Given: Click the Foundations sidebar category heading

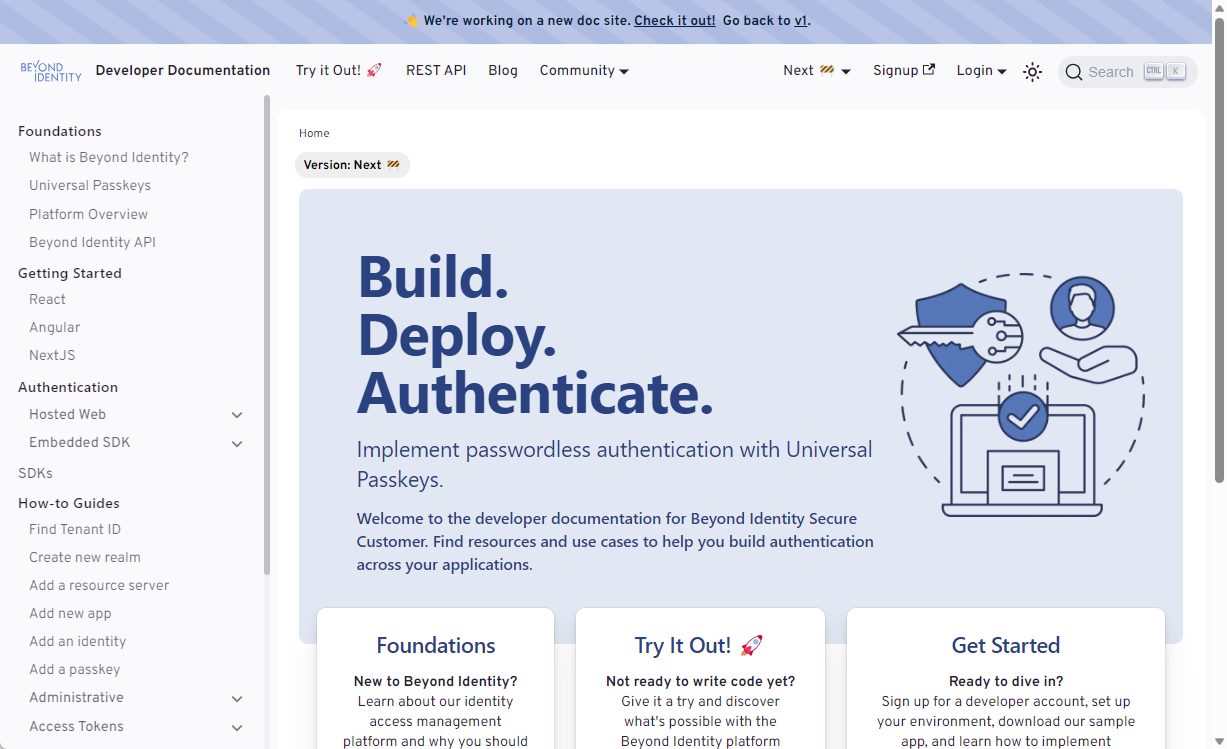Looking at the screenshot, I should 60,131.
